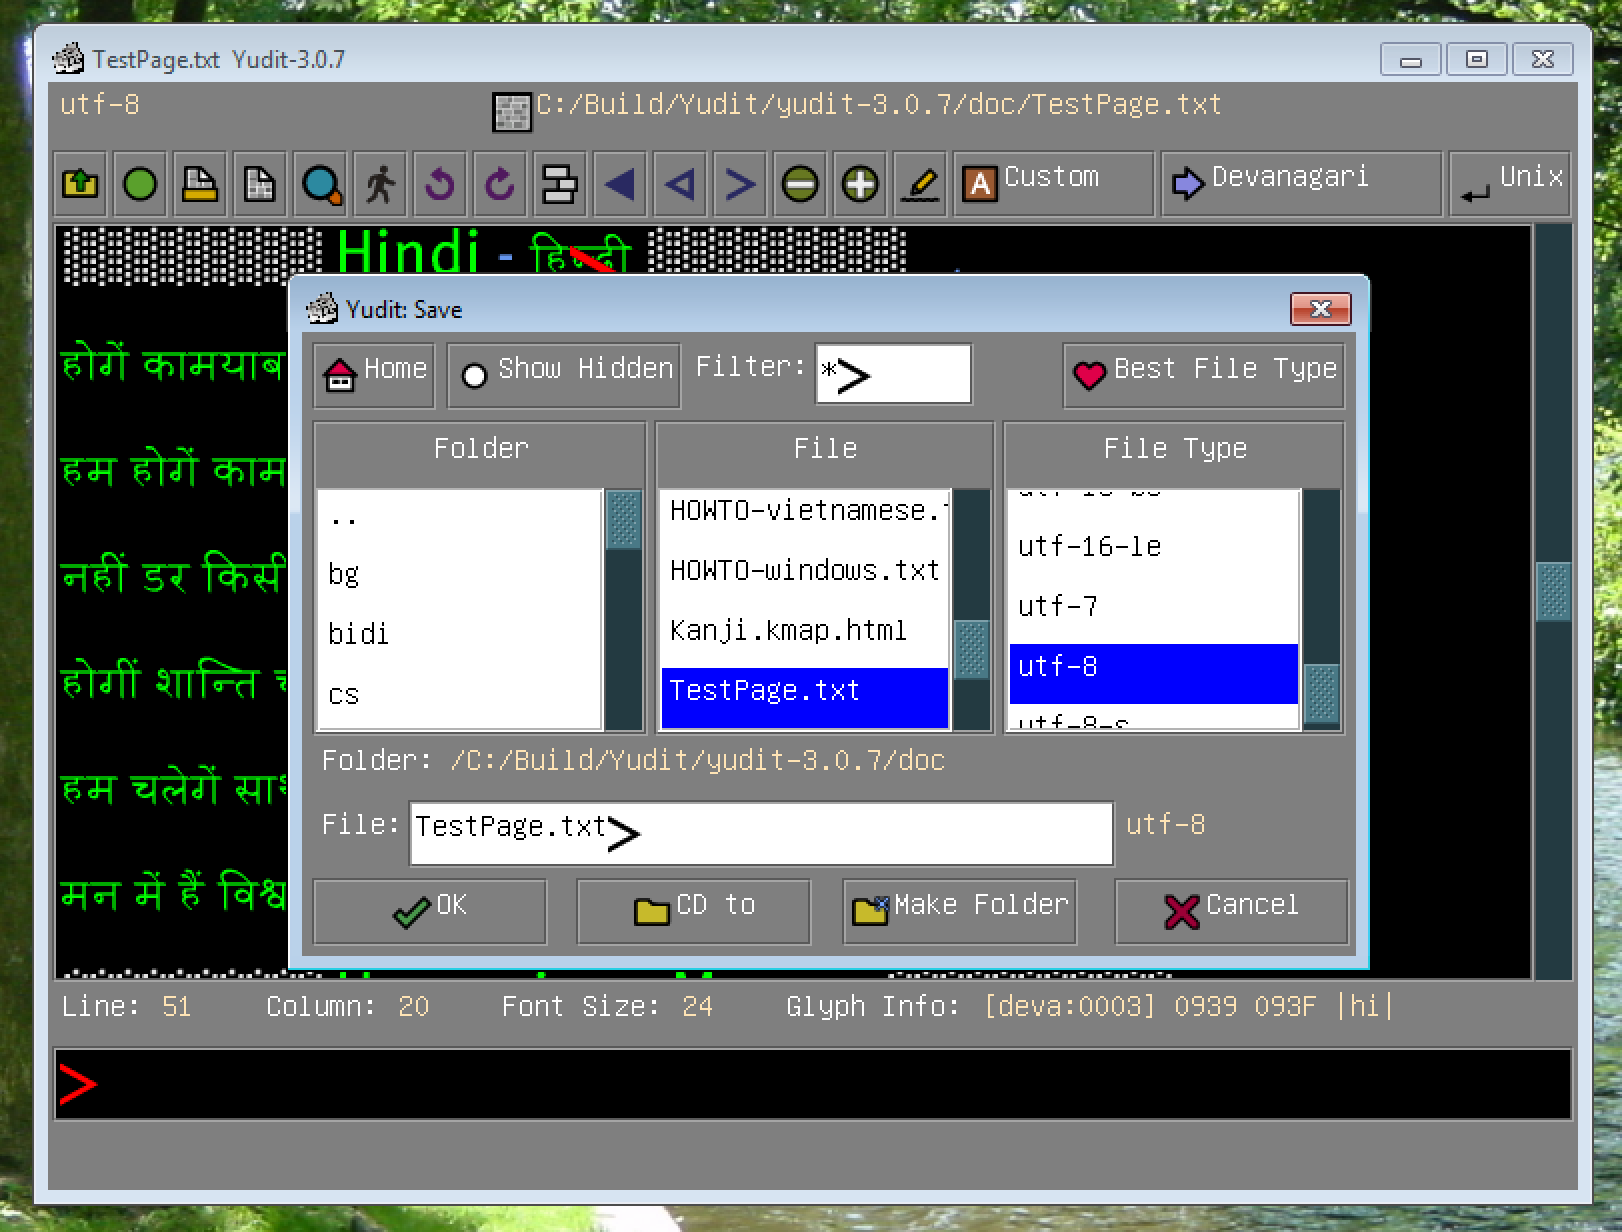Click the Undo arrow icon
Viewport: 1622px width, 1232px height.
440,184
